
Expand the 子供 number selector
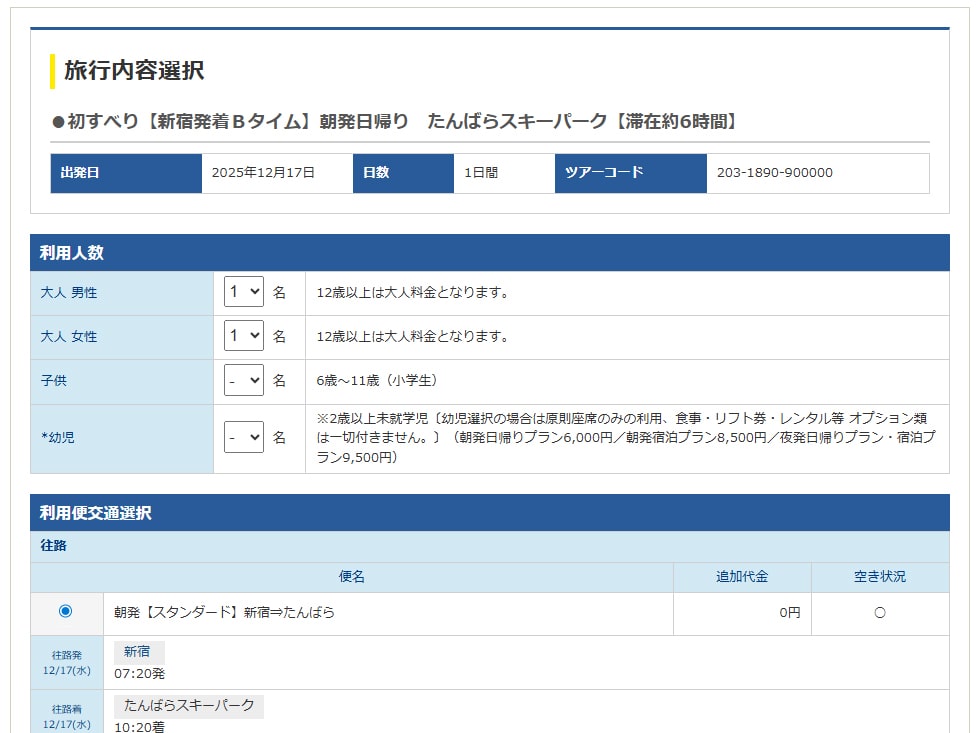pos(243,381)
